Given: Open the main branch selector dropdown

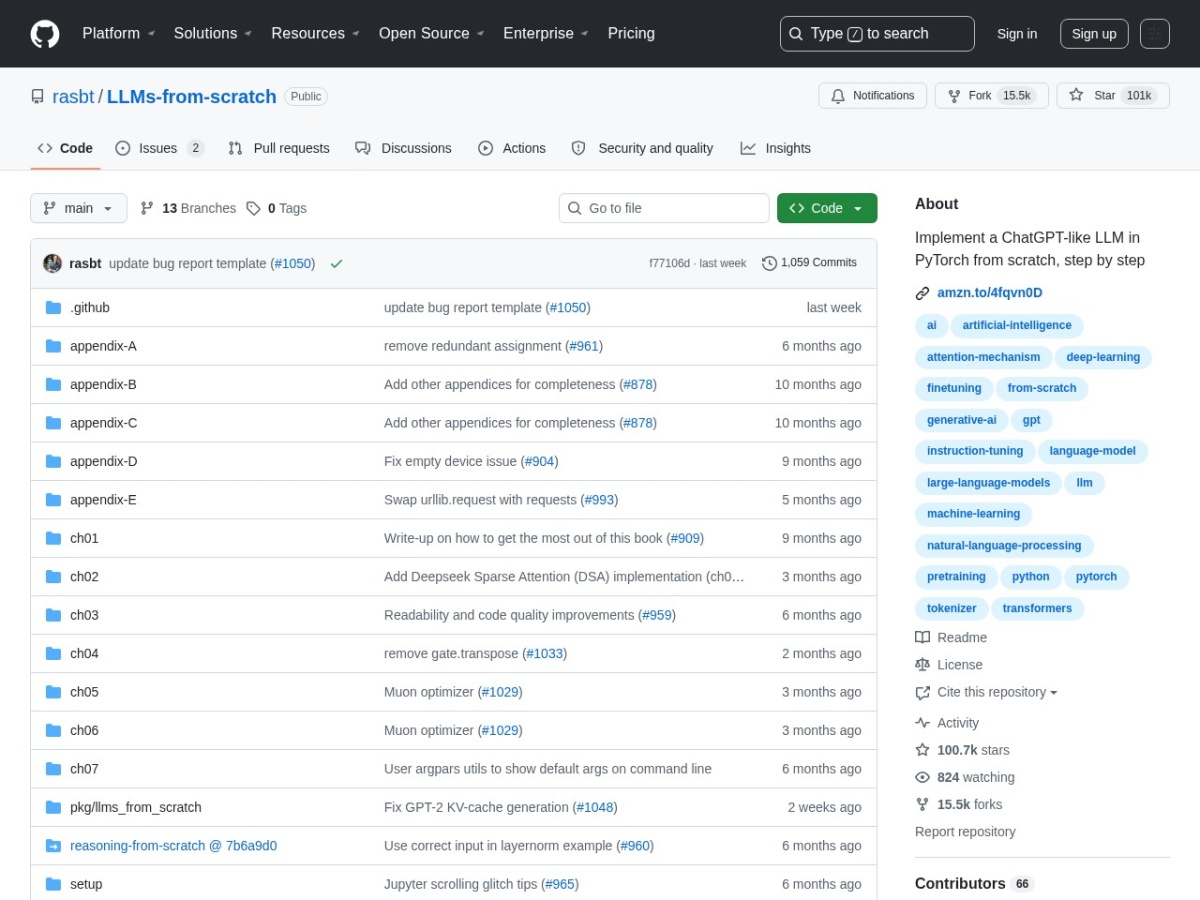Looking at the screenshot, I should point(79,208).
